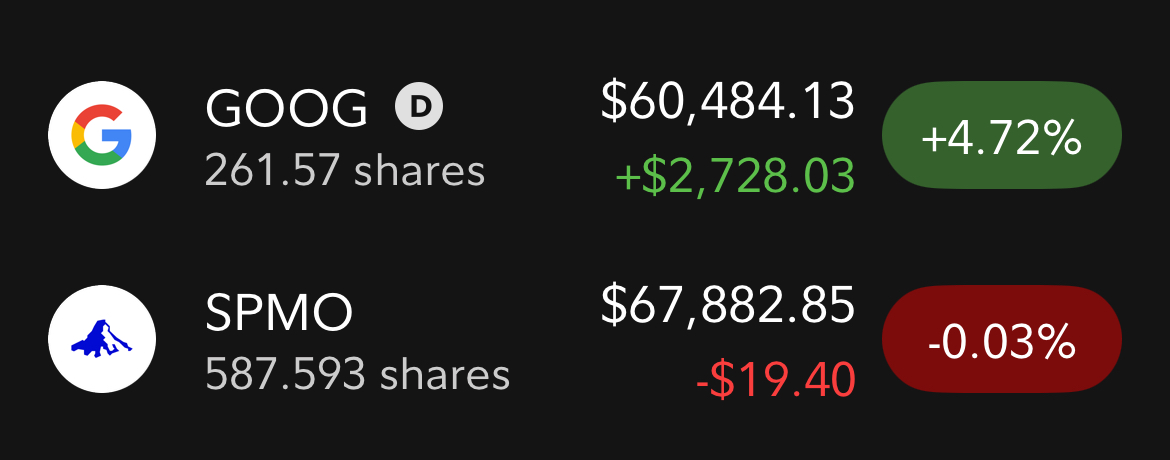Select the SPMO ticker symbol
The height and width of the screenshot is (460, 1170).
click(279, 313)
